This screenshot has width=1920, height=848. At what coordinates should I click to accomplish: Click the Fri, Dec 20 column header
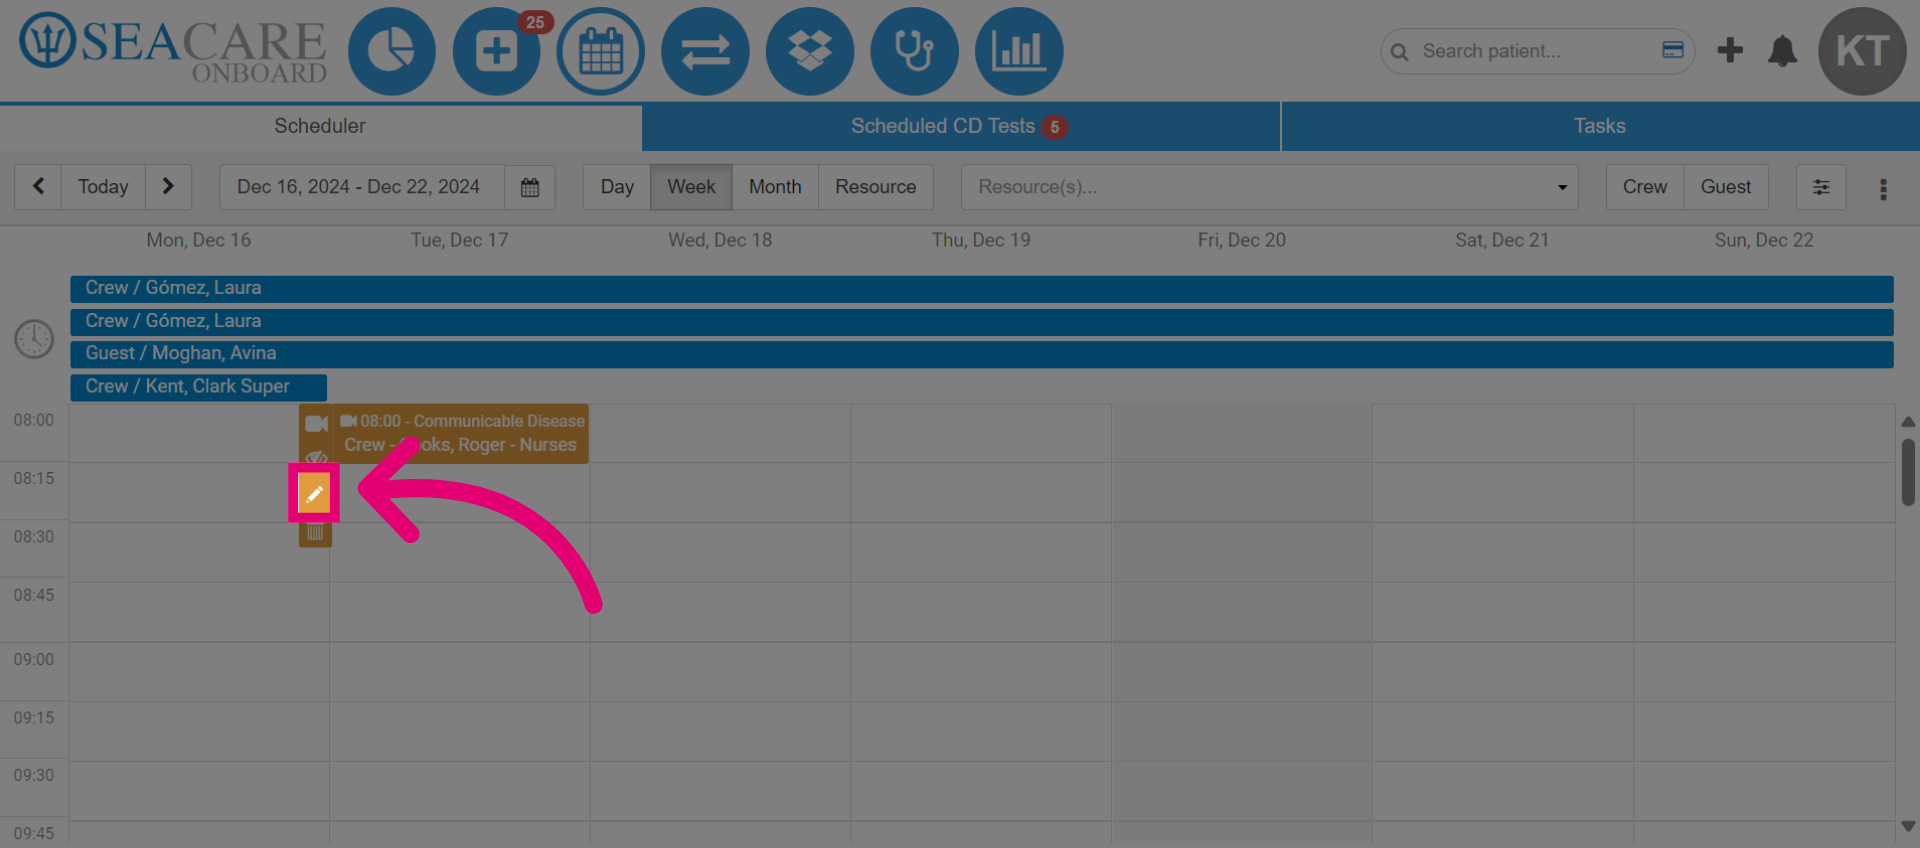[1242, 240]
